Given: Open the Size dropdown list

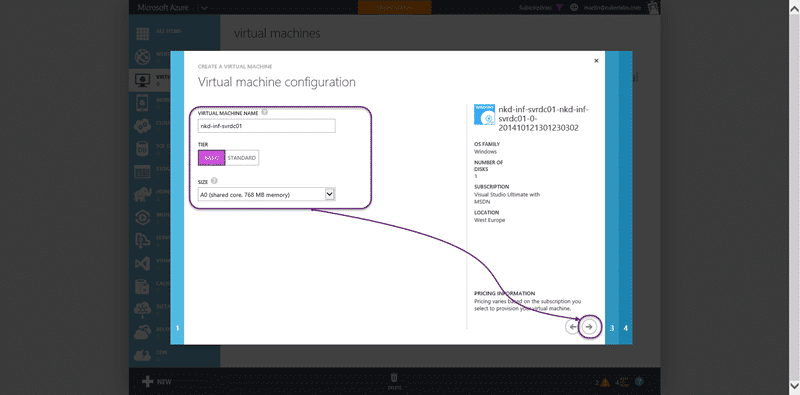Looking at the screenshot, I should pyautogui.click(x=266, y=194).
